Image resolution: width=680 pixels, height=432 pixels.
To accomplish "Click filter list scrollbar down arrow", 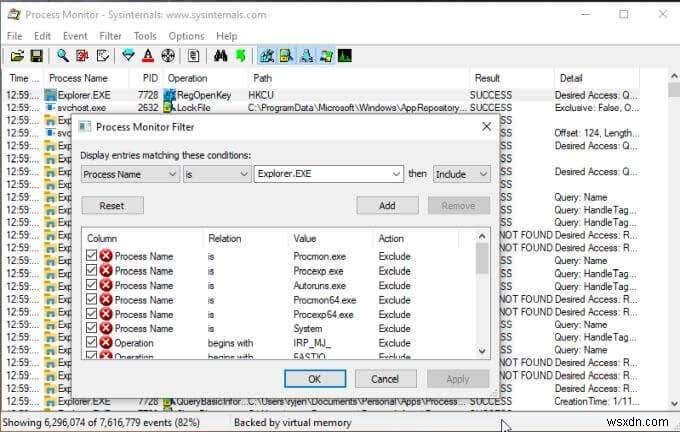I will pyautogui.click(x=482, y=351).
